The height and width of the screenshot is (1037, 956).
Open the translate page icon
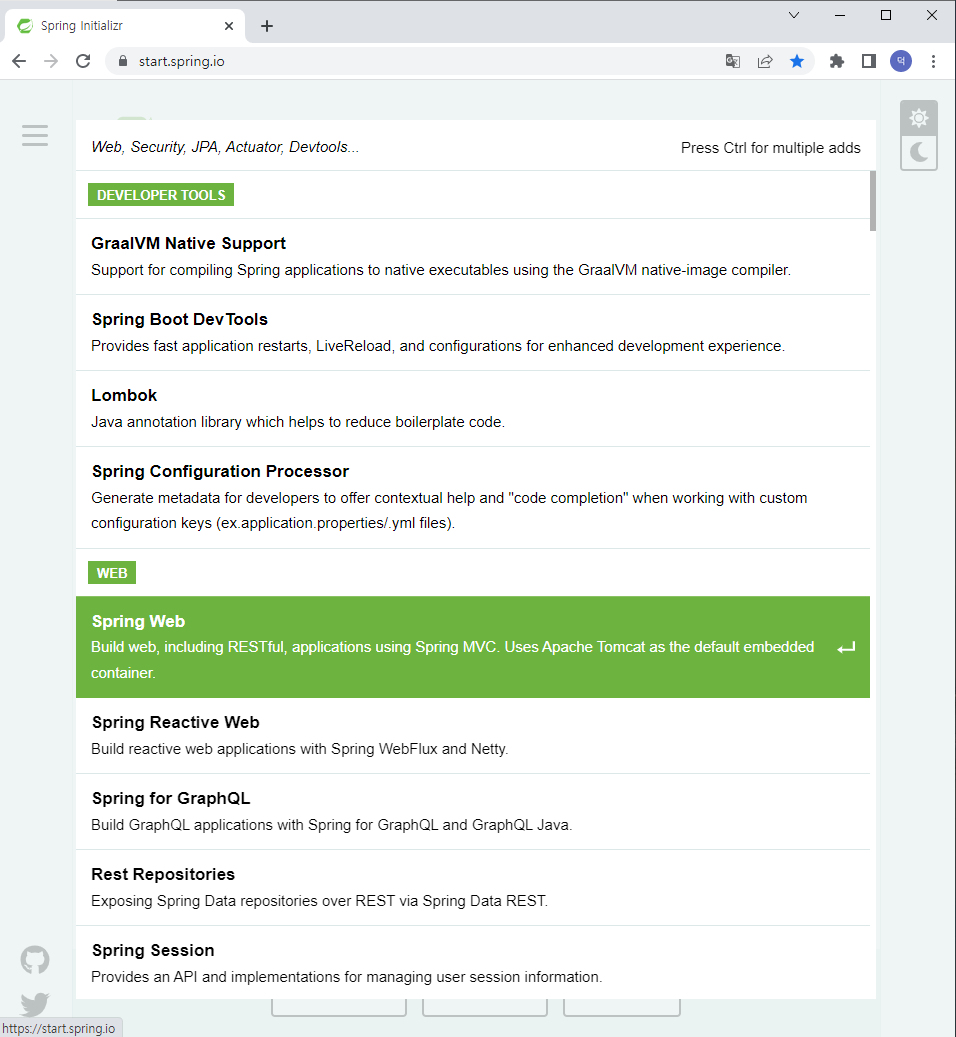733,62
